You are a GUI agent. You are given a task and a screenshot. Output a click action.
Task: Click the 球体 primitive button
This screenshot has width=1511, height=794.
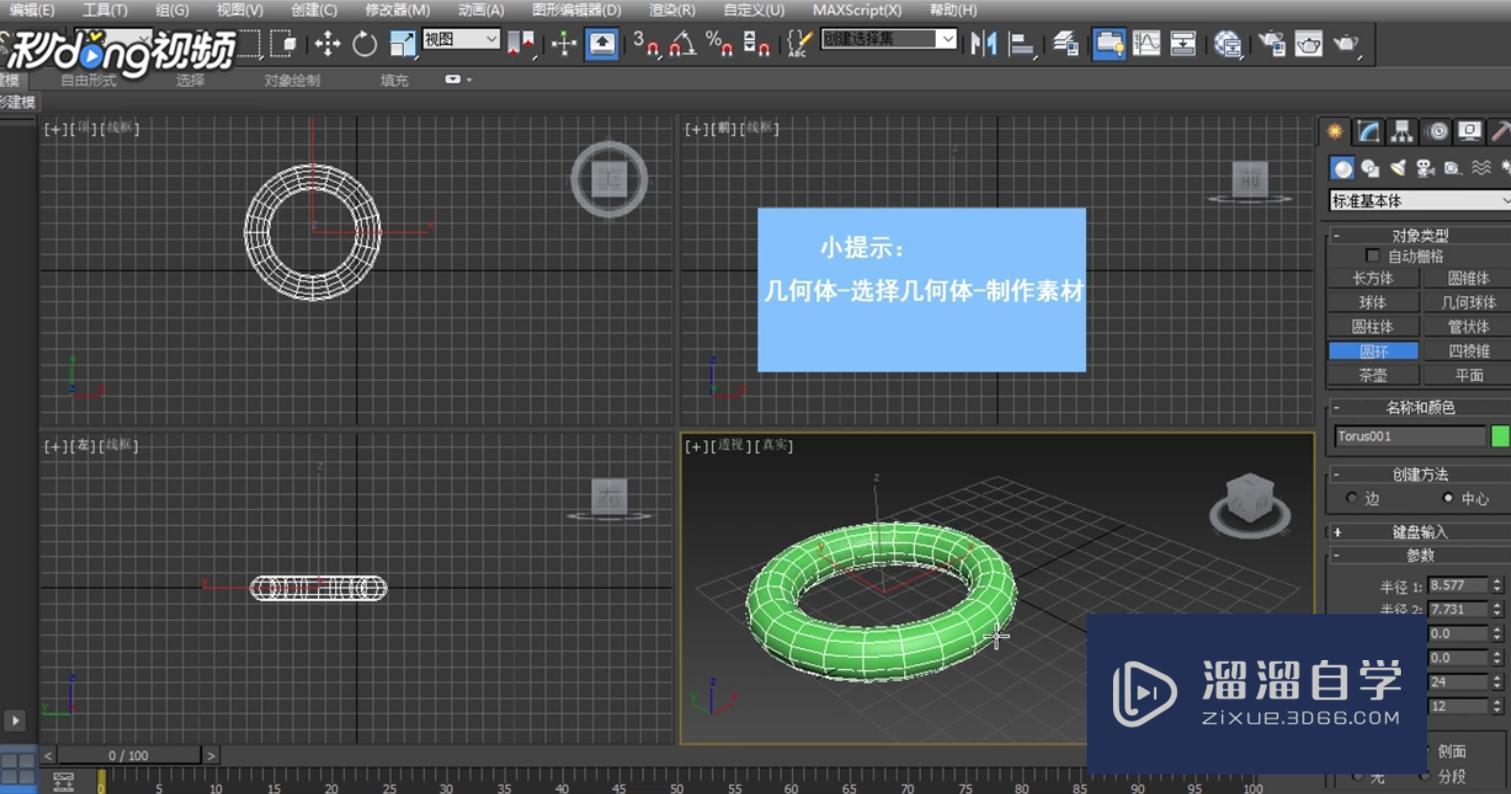click(1373, 302)
